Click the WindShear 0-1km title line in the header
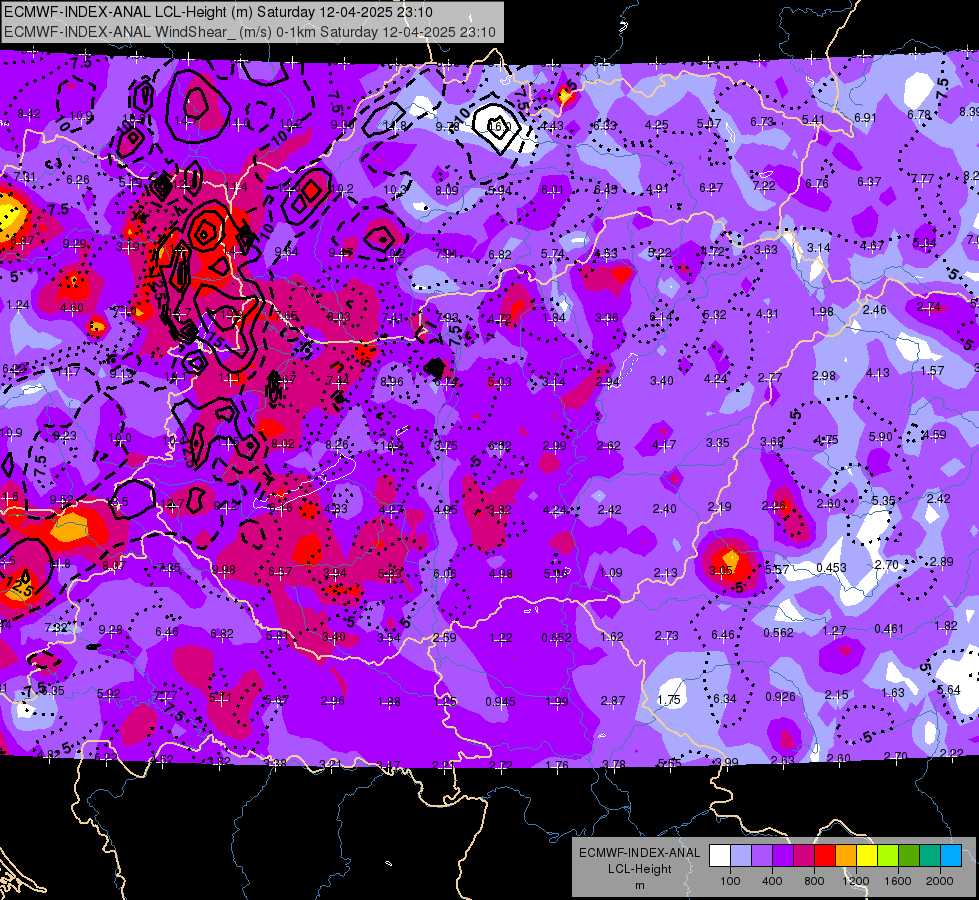 pyautogui.click(x=250, y=32)
